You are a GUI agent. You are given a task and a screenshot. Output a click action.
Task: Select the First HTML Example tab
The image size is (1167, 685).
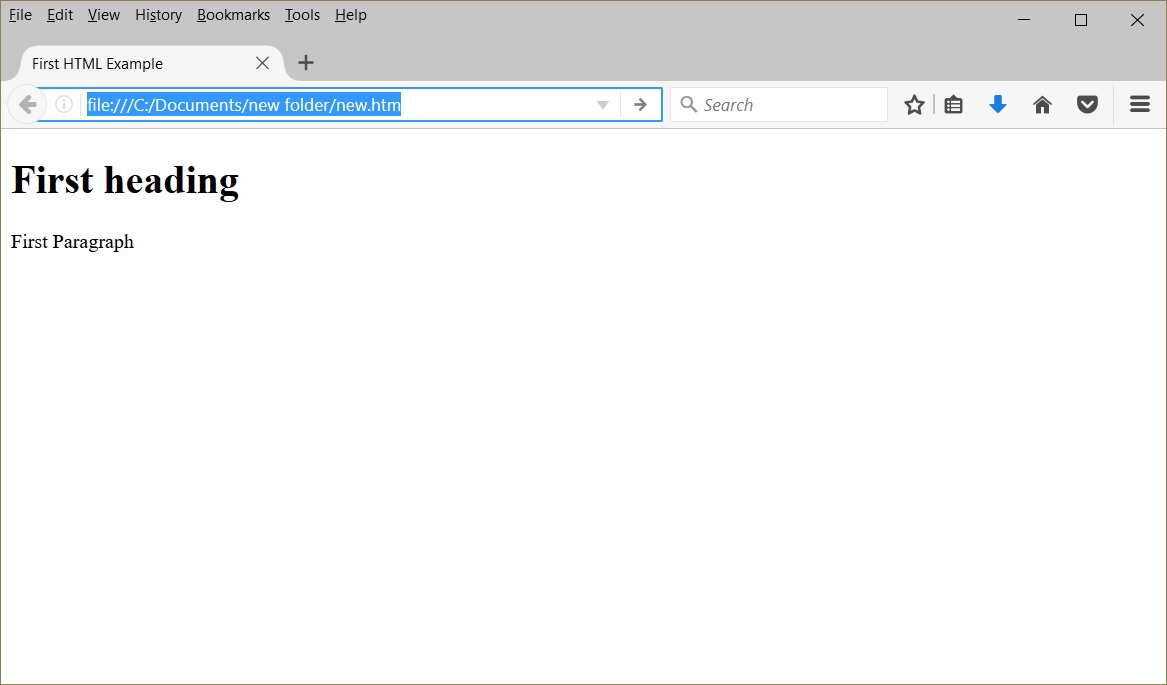point(130,64)
